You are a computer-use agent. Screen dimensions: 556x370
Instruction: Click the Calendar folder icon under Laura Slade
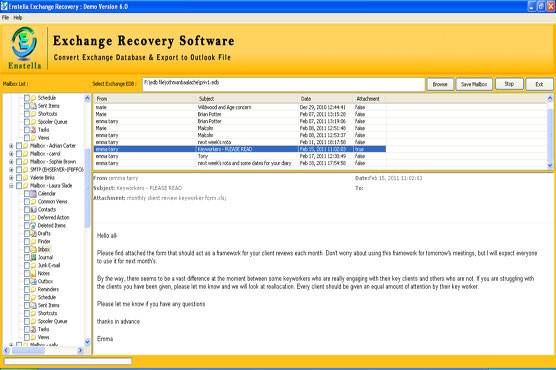pyautogui.click(x=33, y=194)
